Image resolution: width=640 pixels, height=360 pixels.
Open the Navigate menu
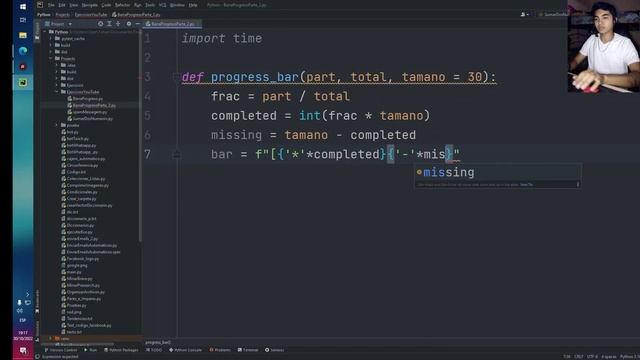(89, 5)
